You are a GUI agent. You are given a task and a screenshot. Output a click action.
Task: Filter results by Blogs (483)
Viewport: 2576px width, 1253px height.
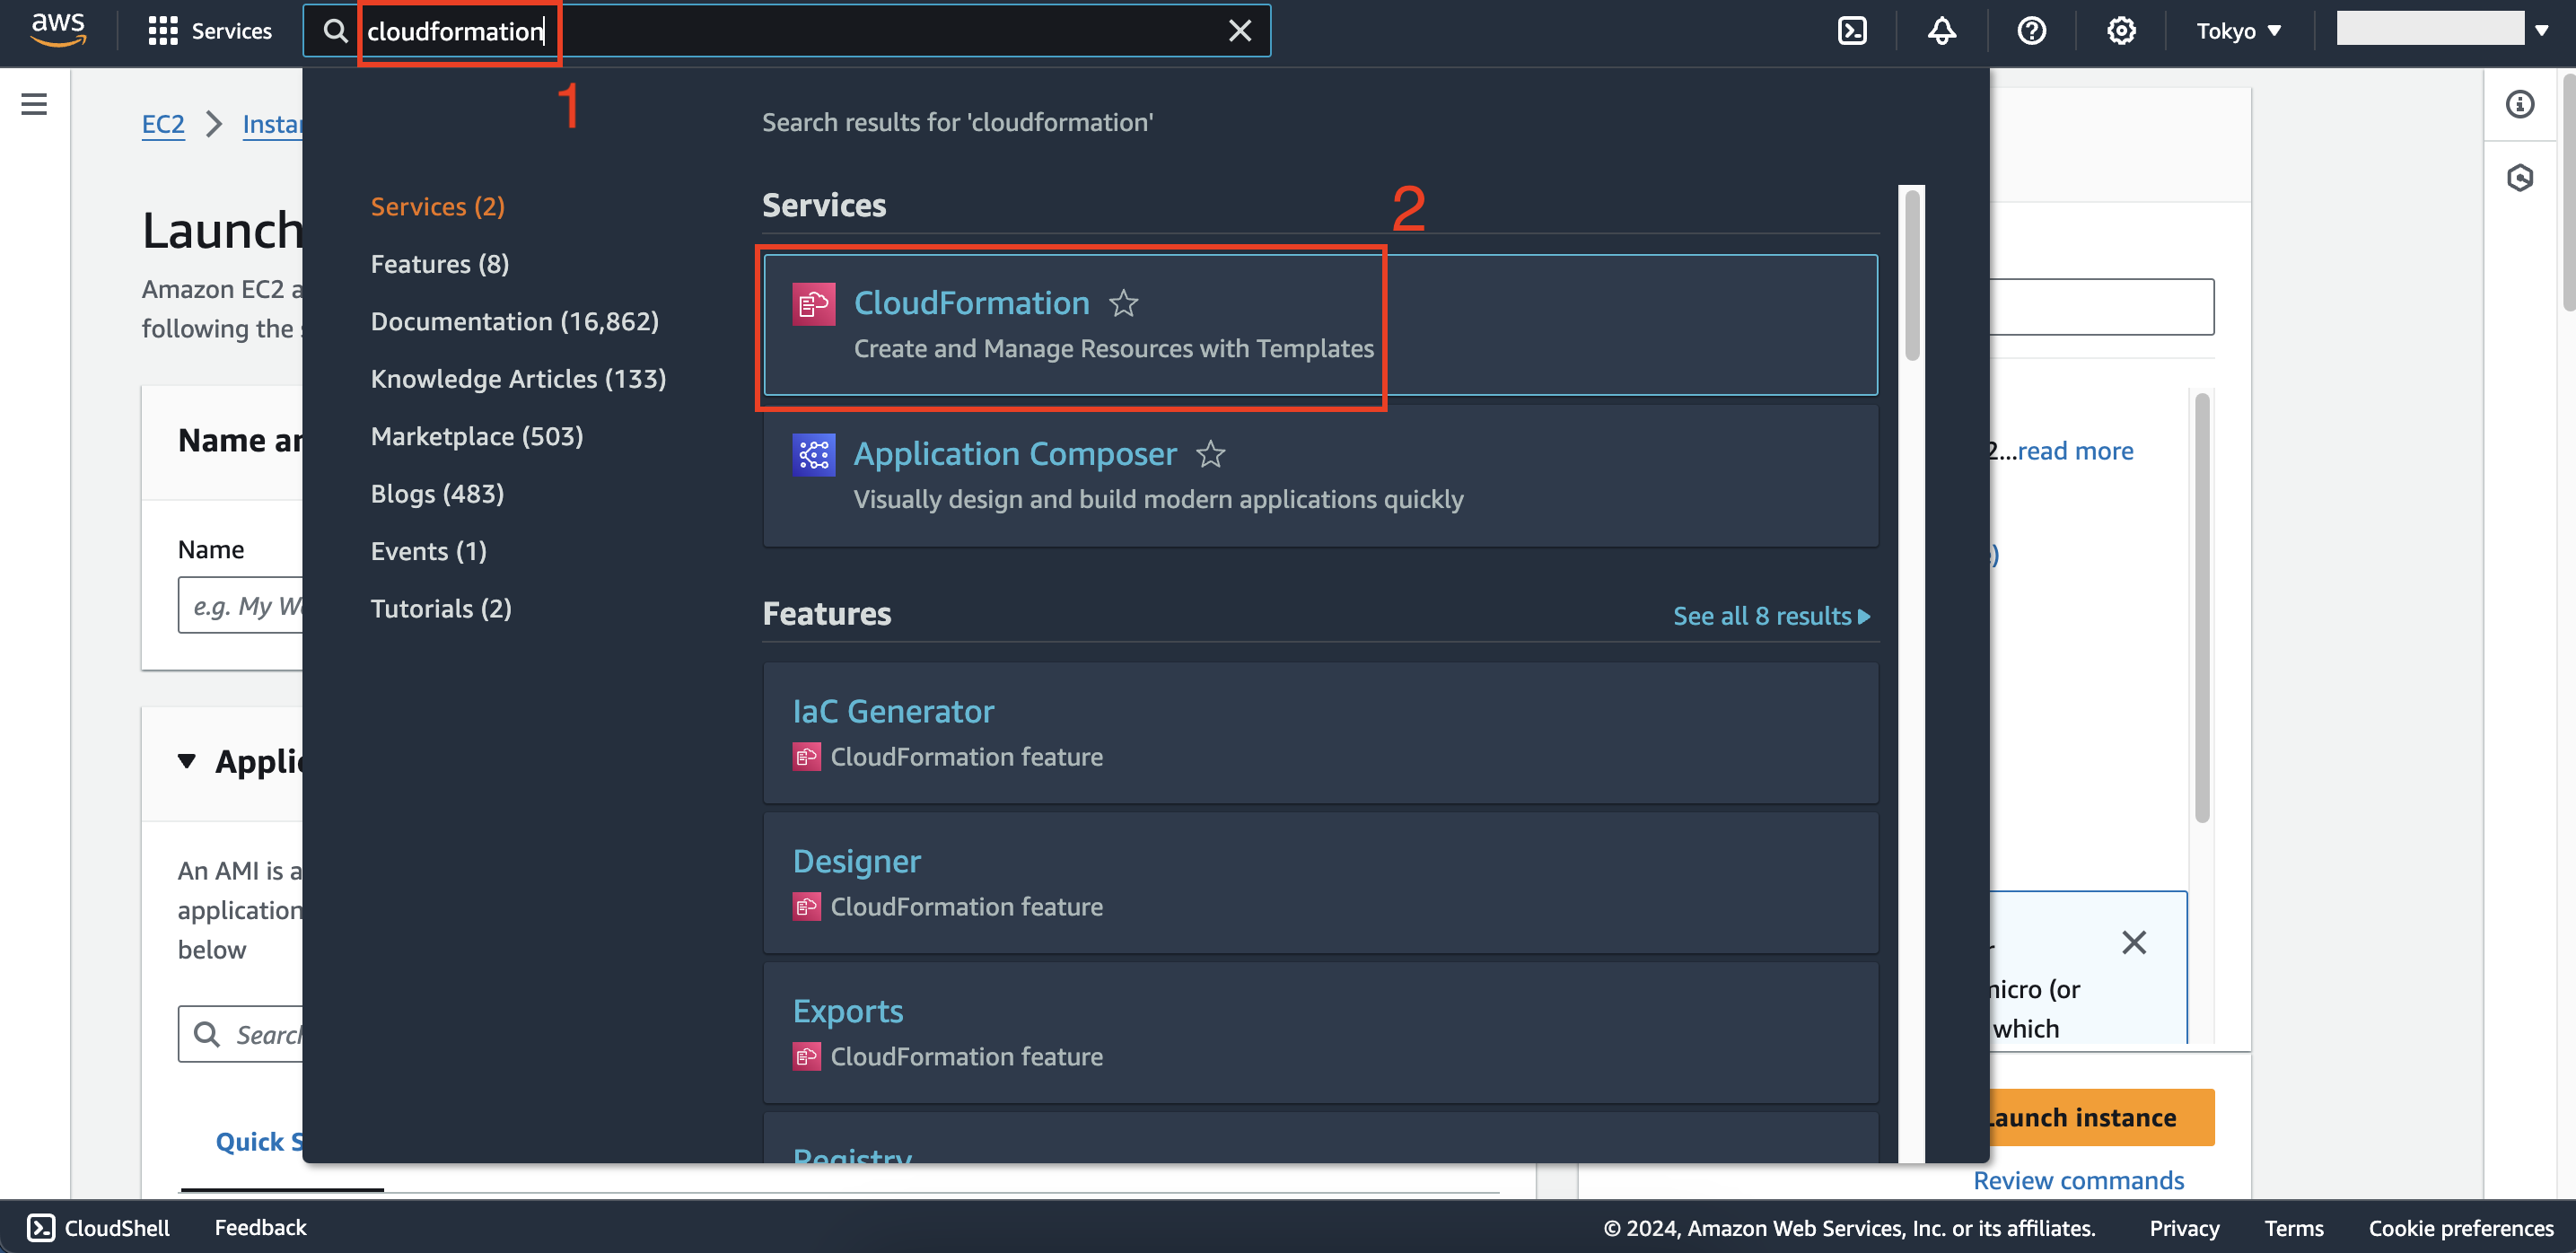pos(436,494)
